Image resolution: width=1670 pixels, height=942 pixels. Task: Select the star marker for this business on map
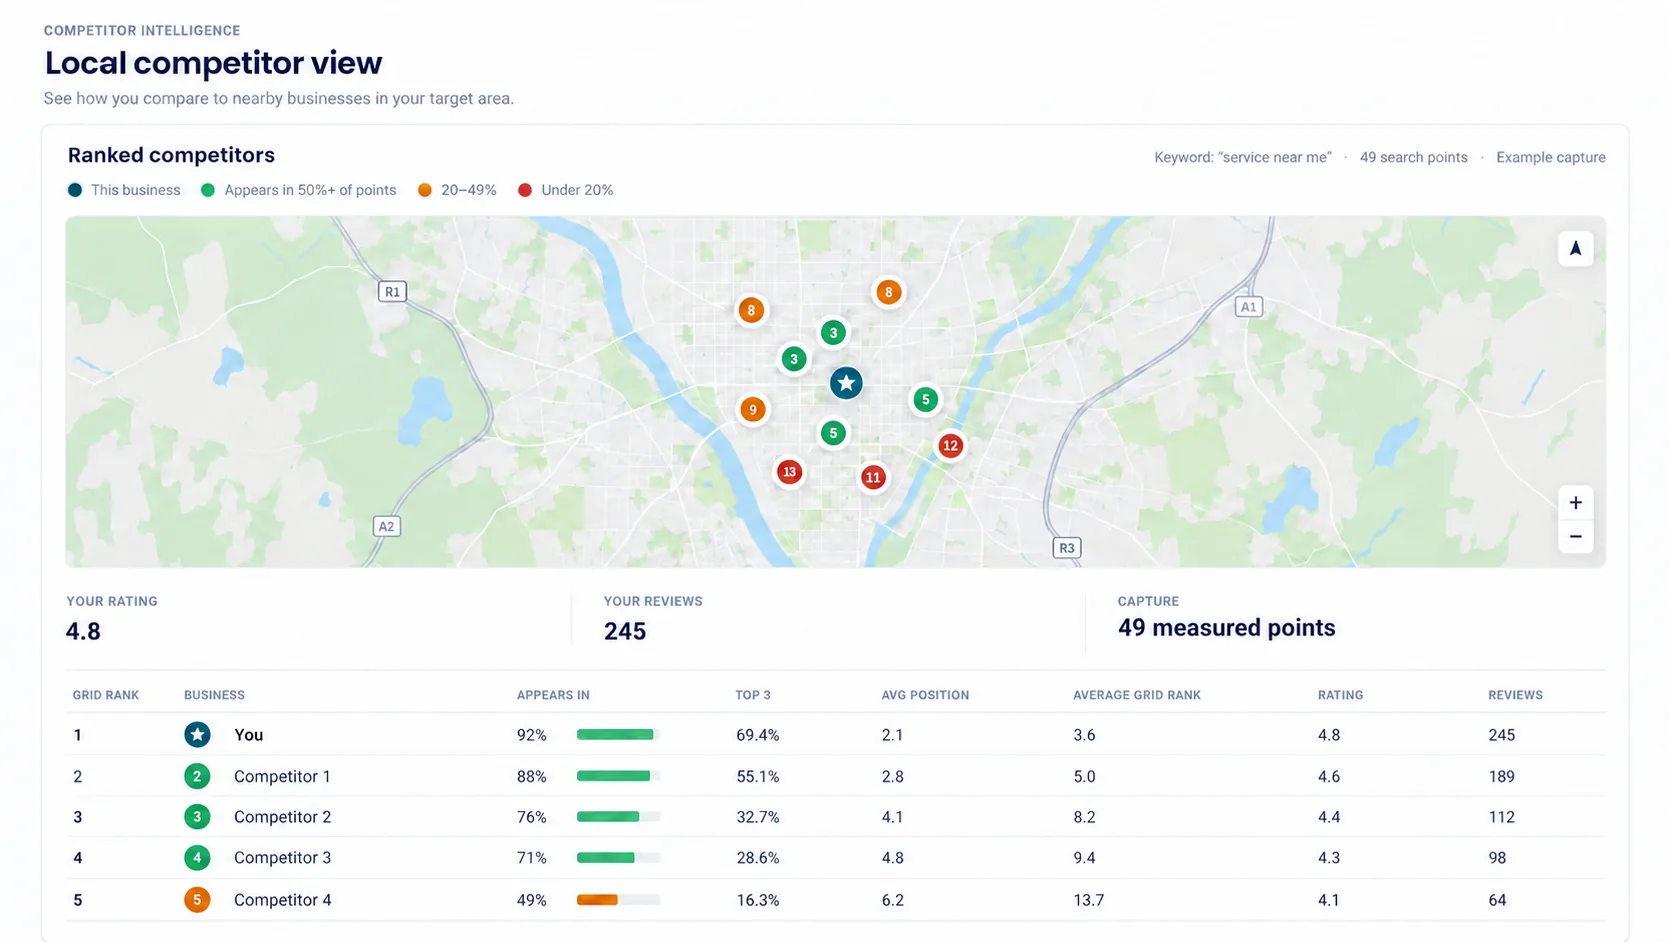(846, 382)
